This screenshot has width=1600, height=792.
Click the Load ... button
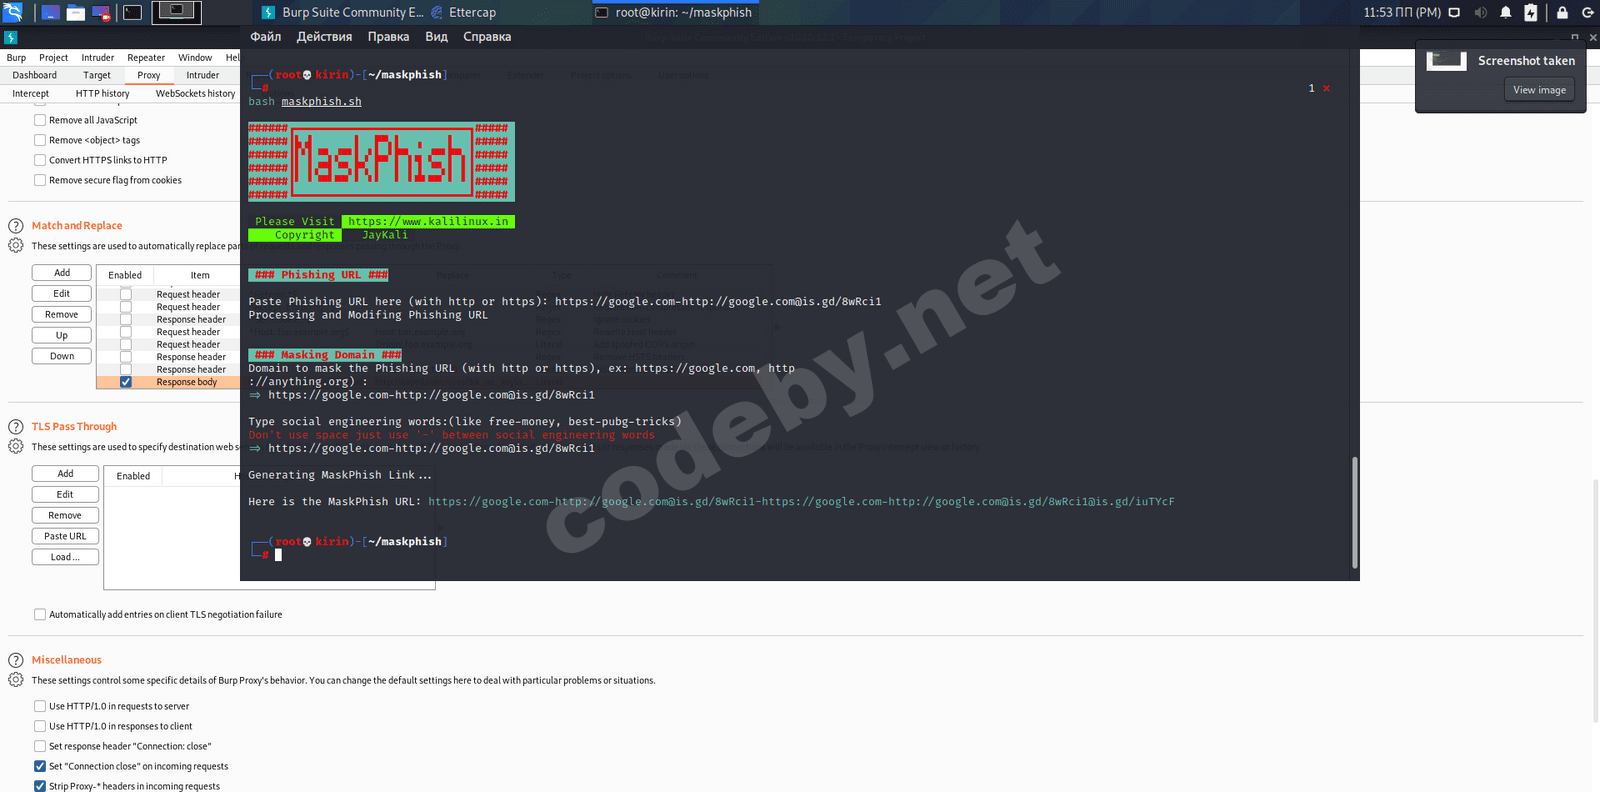coord(65,557)
